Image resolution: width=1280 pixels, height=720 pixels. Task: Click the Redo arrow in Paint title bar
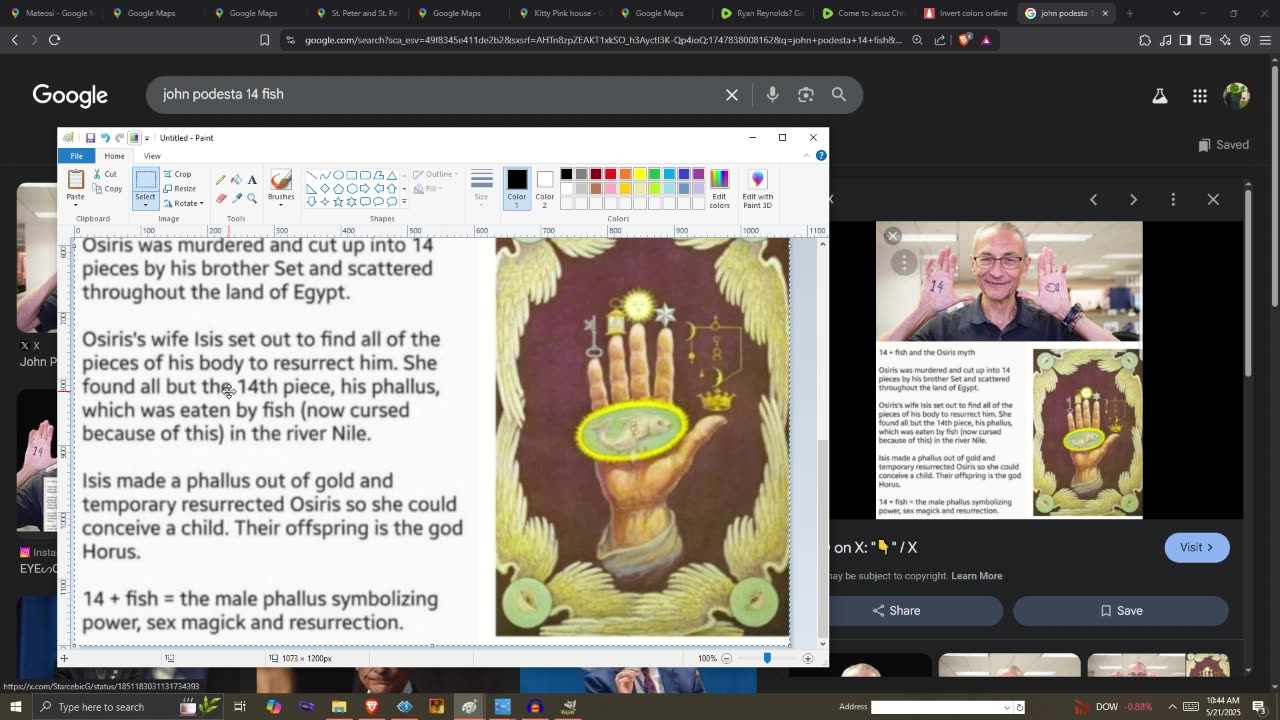pos(119,138)
